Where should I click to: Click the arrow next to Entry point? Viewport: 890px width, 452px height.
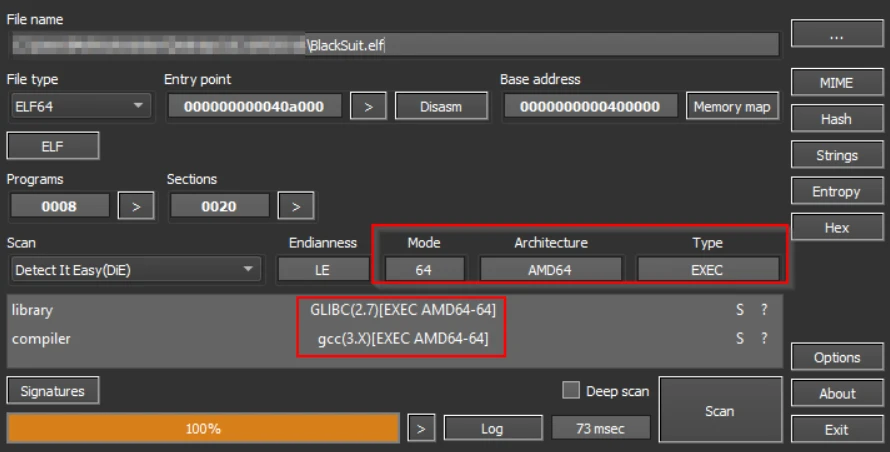tap(368, 106)
